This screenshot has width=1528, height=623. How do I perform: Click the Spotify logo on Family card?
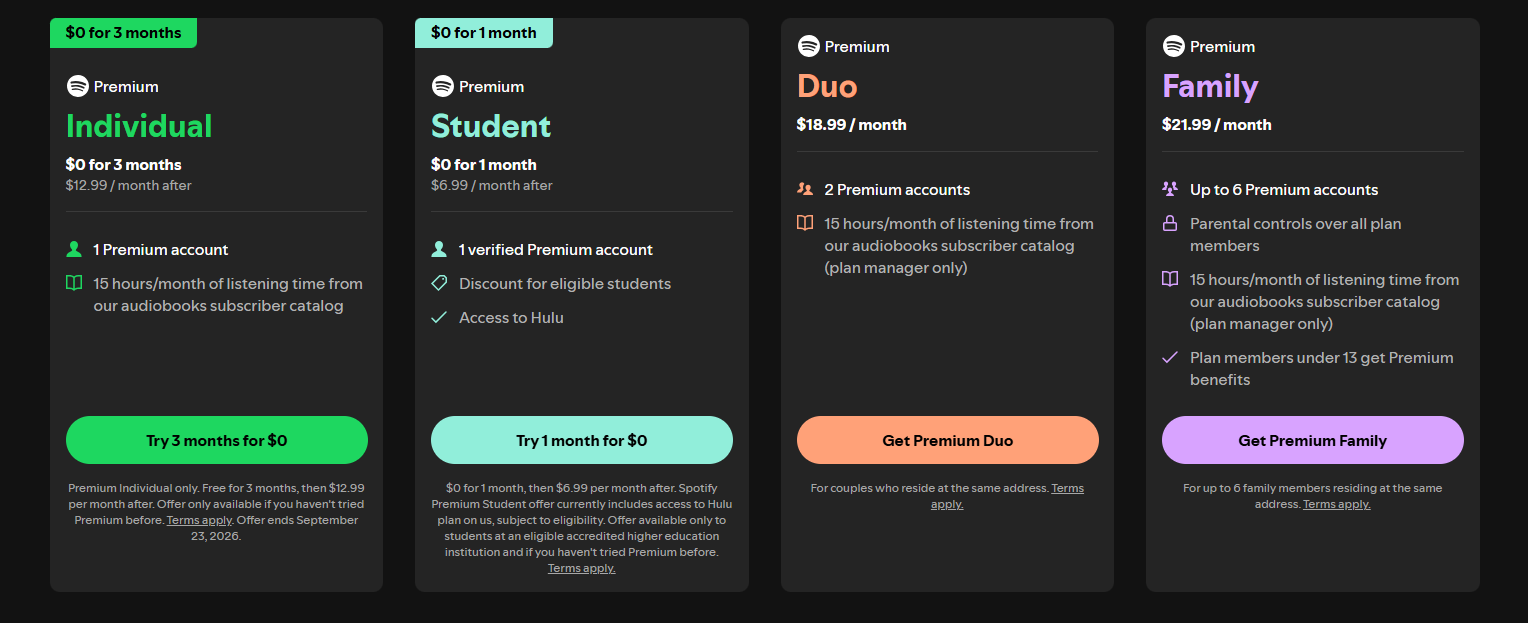pos(1173,46)
